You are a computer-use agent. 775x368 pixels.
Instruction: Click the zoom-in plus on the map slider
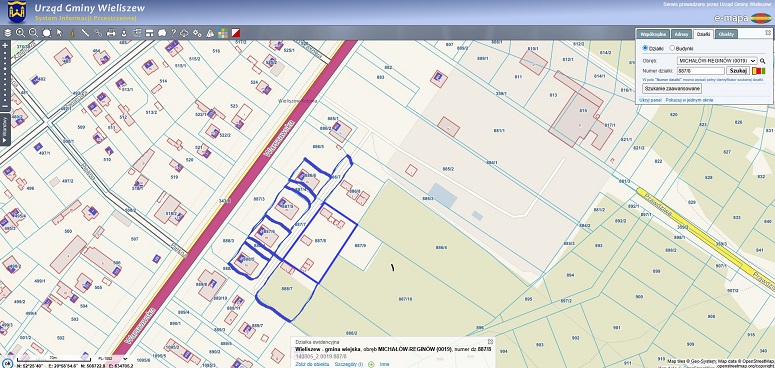coord(5,45)
